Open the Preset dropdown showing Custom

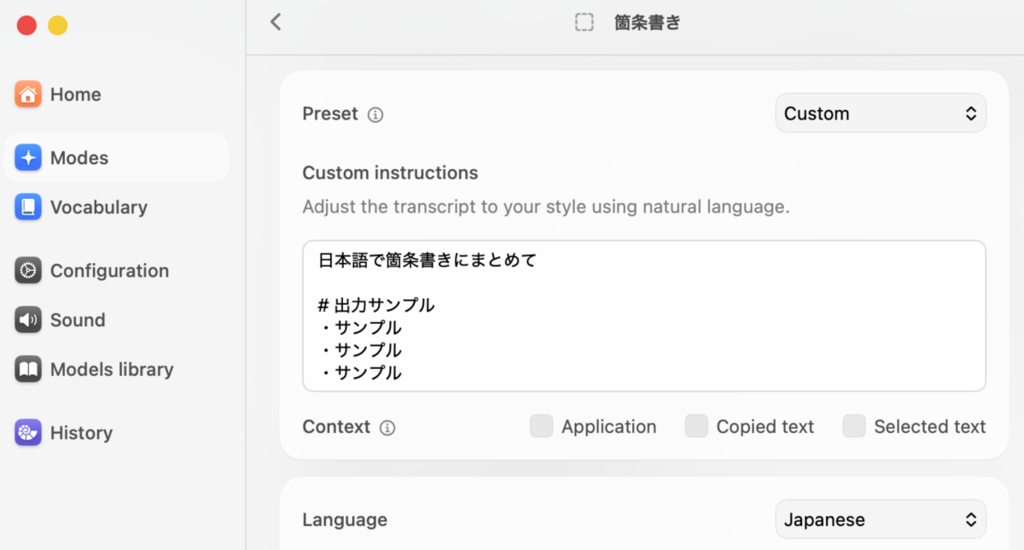pos(880,114)
